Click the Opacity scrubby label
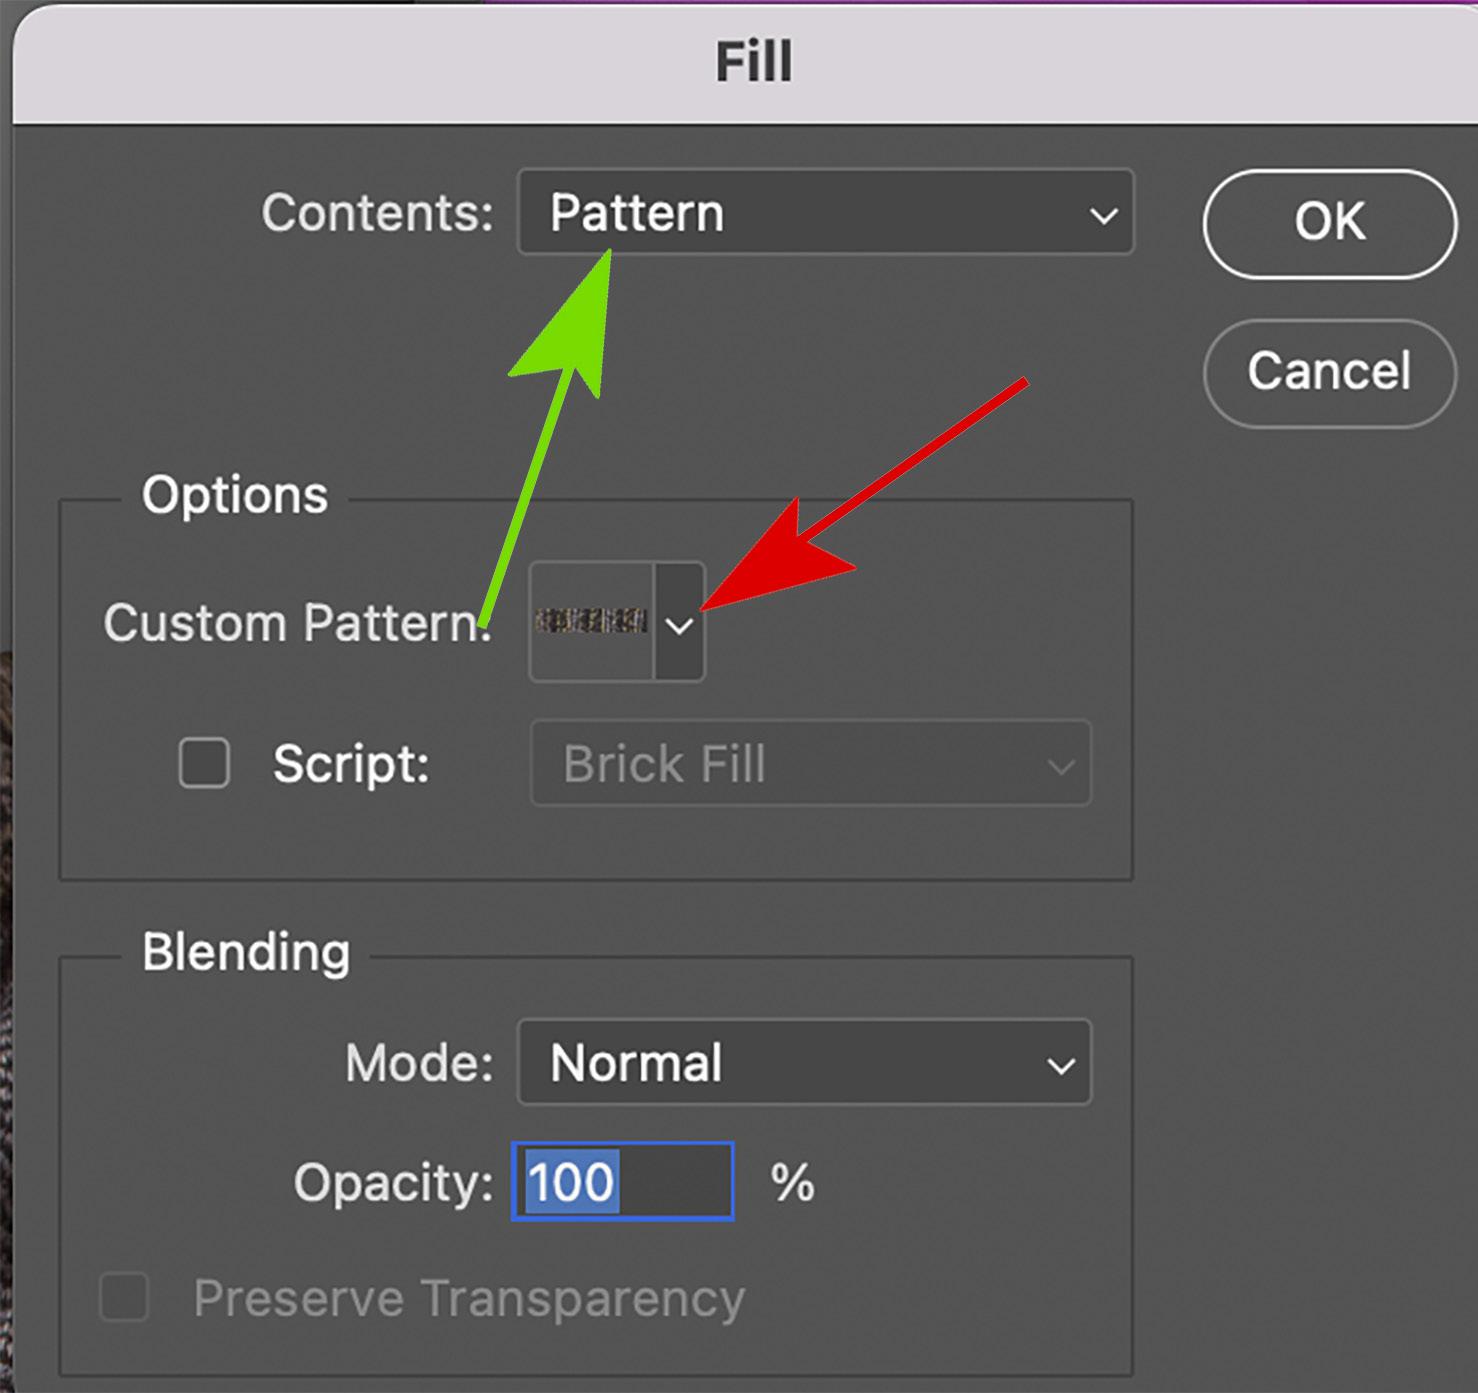The width and height of the screenshot is (1478, 1393). click(x=393, y=1182)
